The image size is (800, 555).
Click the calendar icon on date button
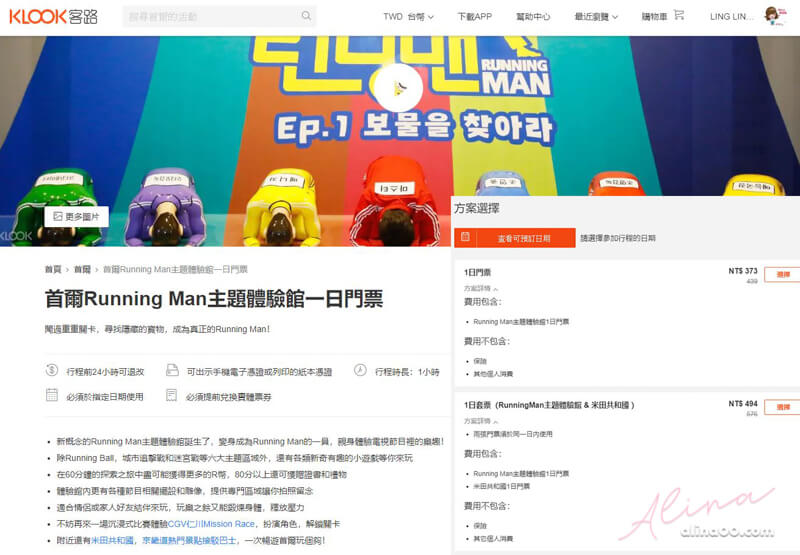(465, 237)
